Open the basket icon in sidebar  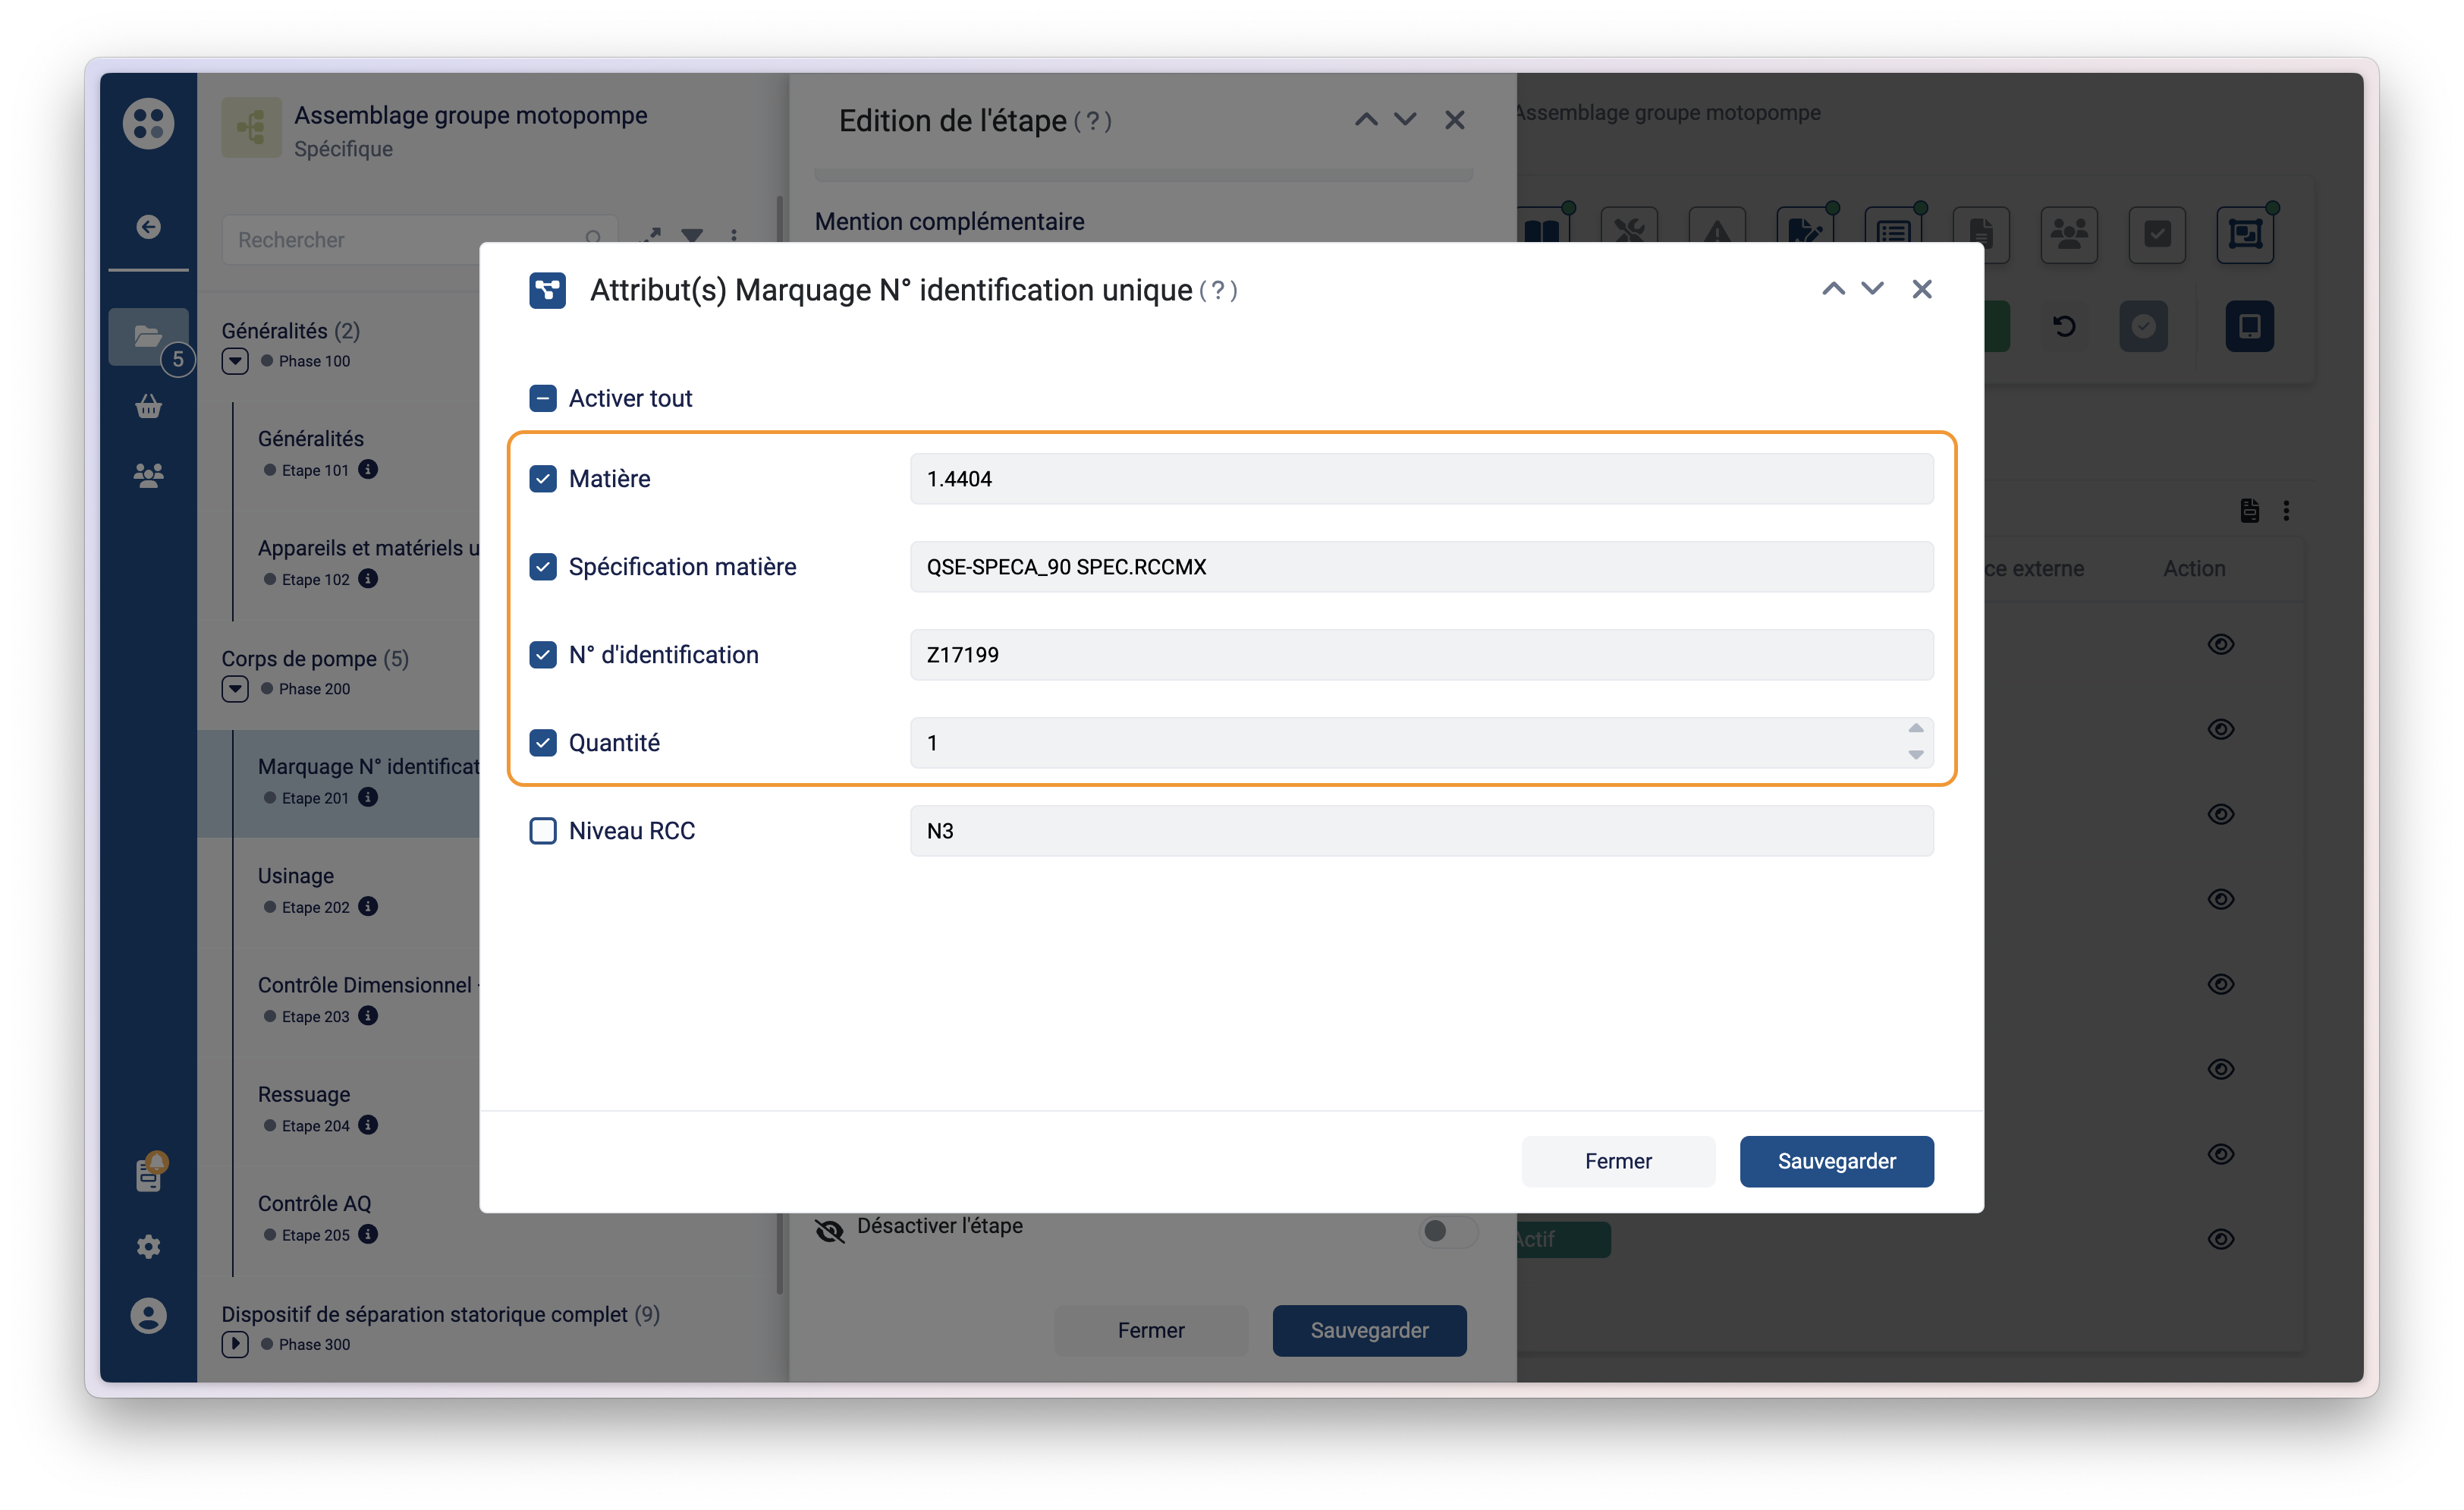coord(148,406)
